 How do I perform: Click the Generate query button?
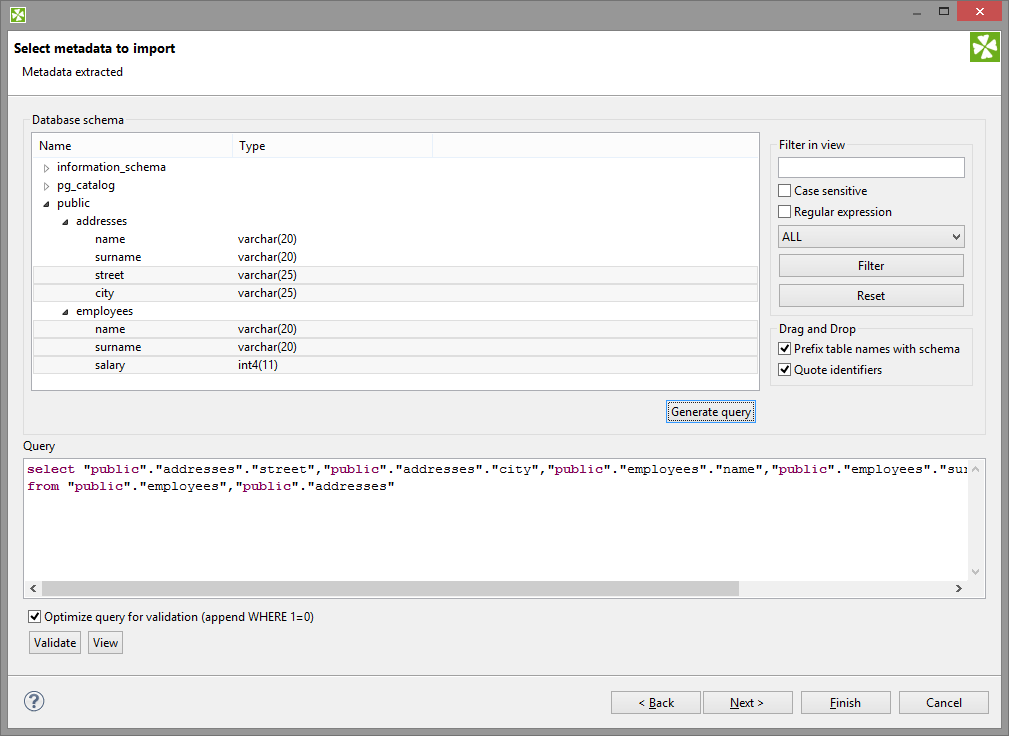(x=711, y=412)
